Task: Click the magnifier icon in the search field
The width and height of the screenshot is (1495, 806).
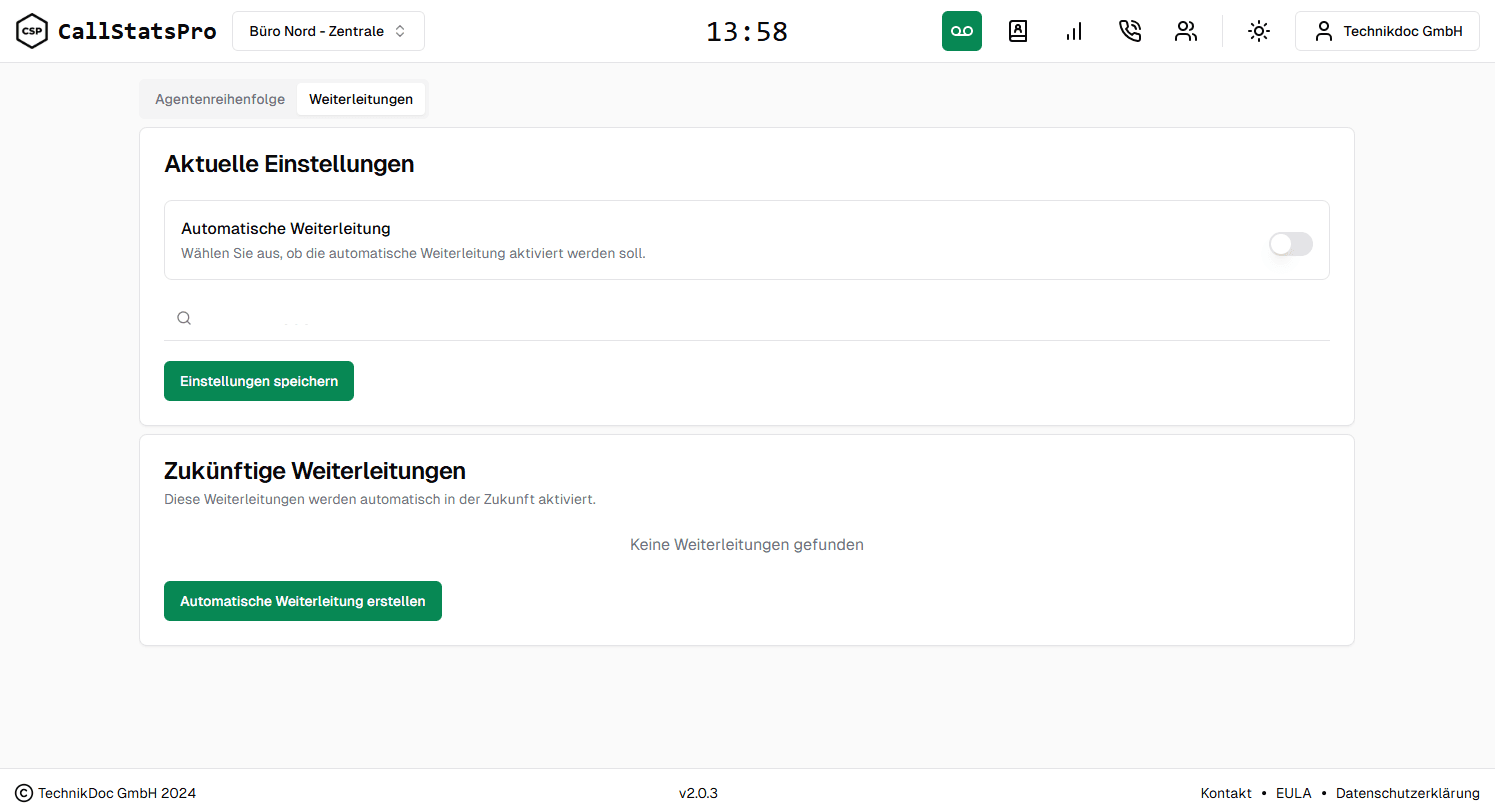Action: click(x=184, y=317)
